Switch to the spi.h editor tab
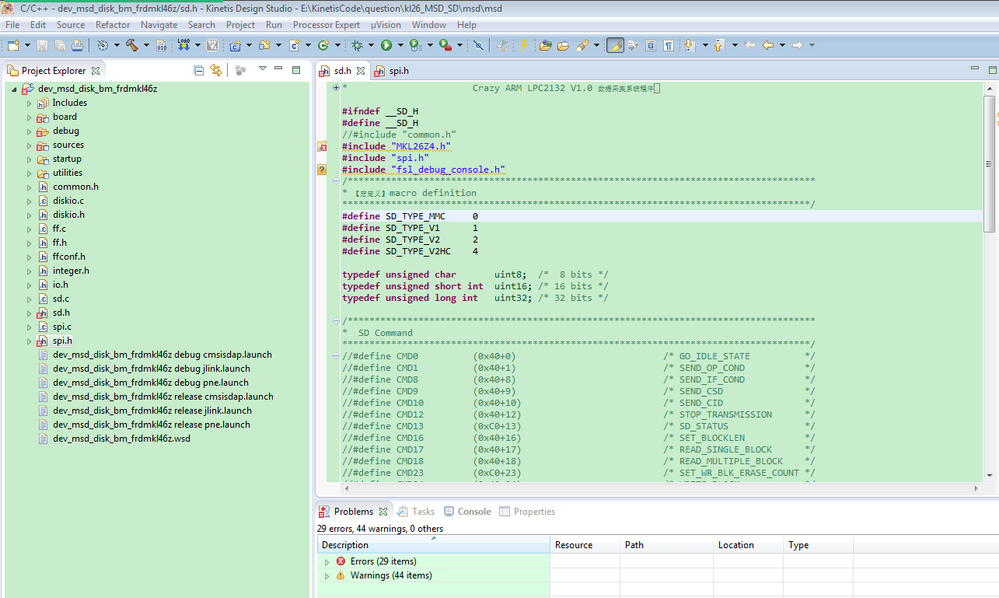999x598 pixels. [x=398, y=71]
